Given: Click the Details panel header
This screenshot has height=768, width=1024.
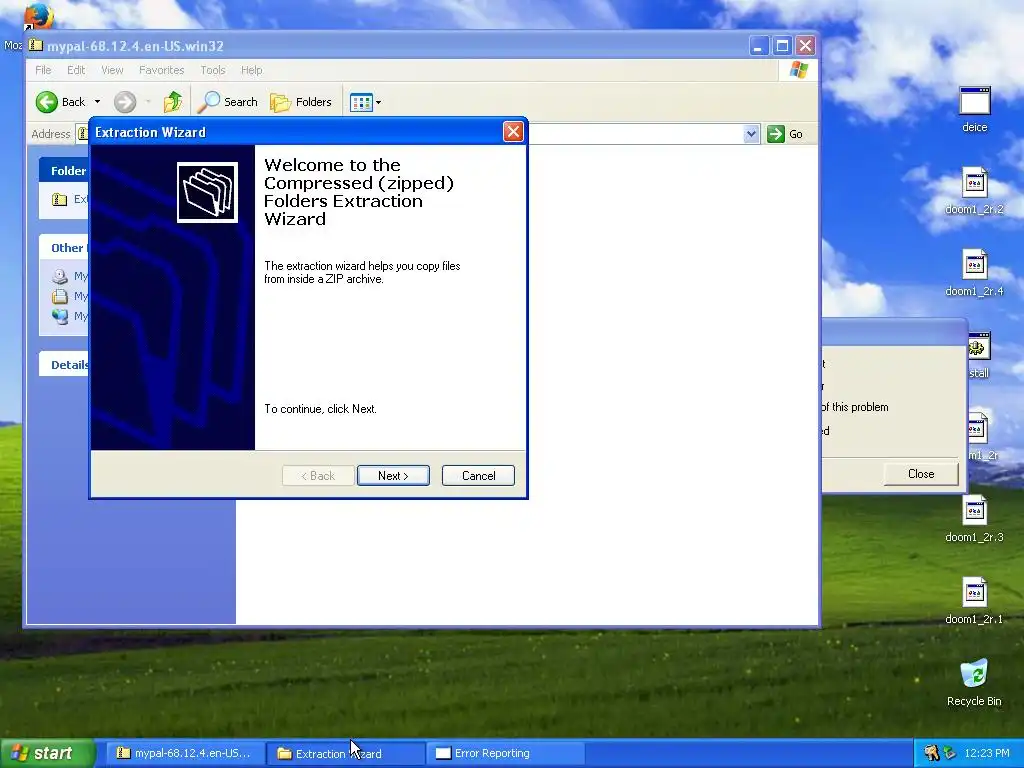Looking at the screenshot, I should pos(64,364).
